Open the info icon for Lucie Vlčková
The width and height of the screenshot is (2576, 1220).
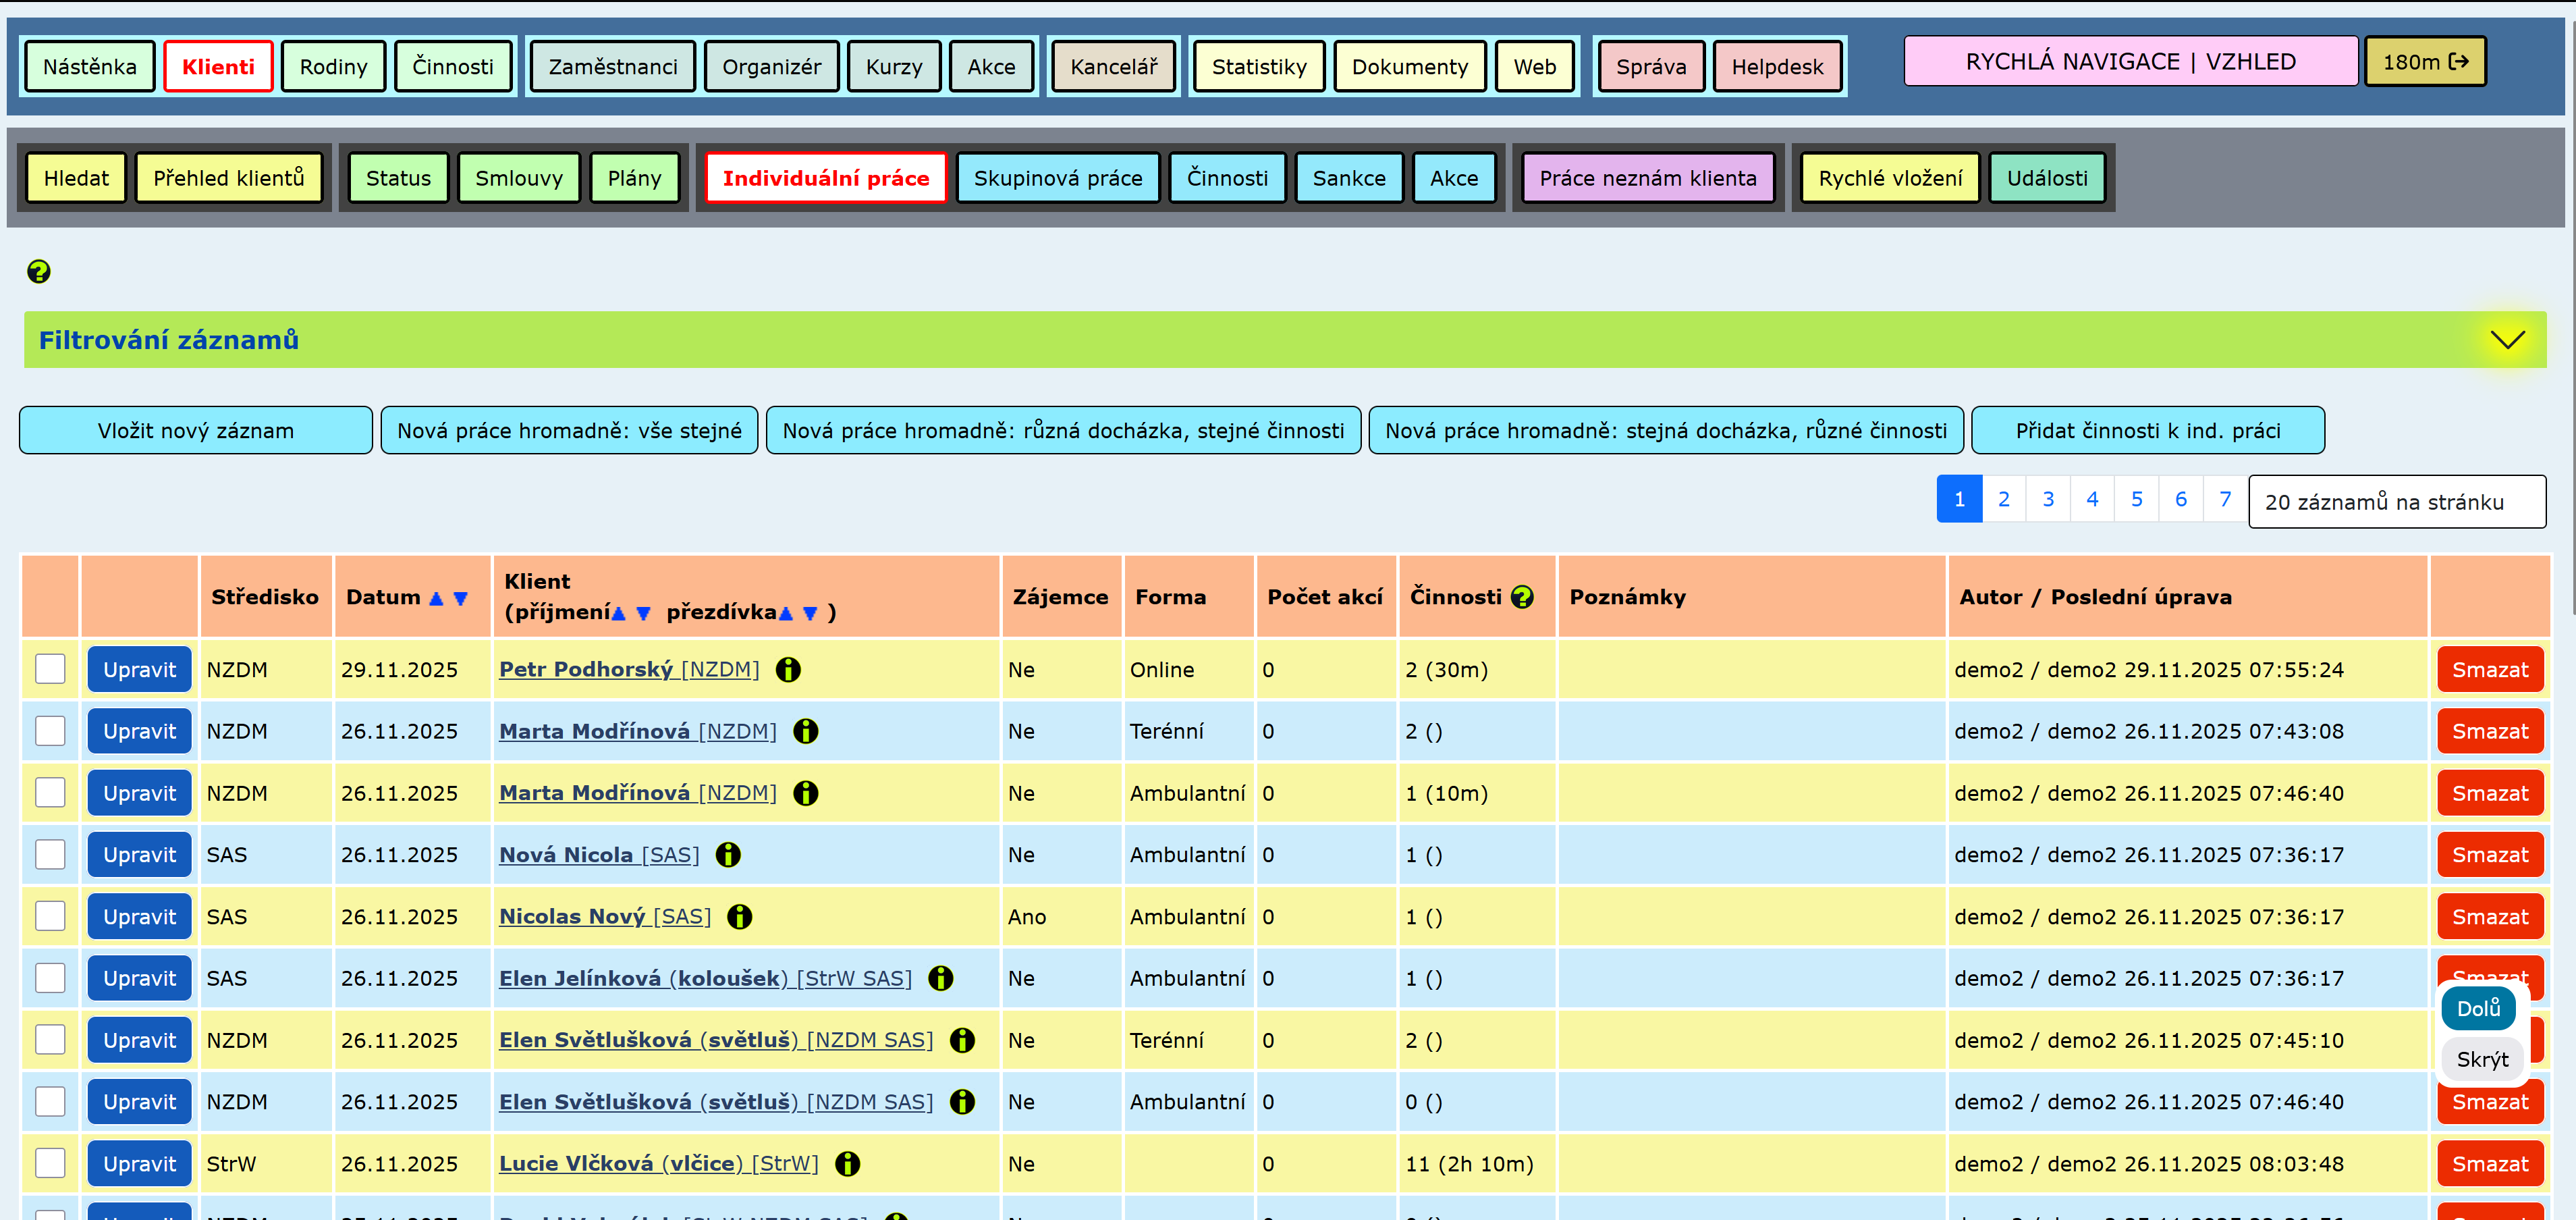coord(847,1164)
